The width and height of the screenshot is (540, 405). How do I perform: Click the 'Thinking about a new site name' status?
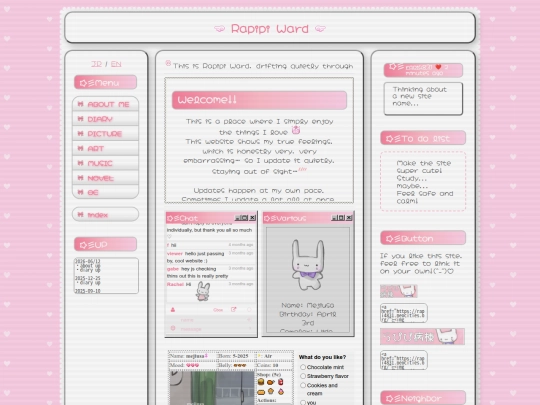tap(423, 98)
